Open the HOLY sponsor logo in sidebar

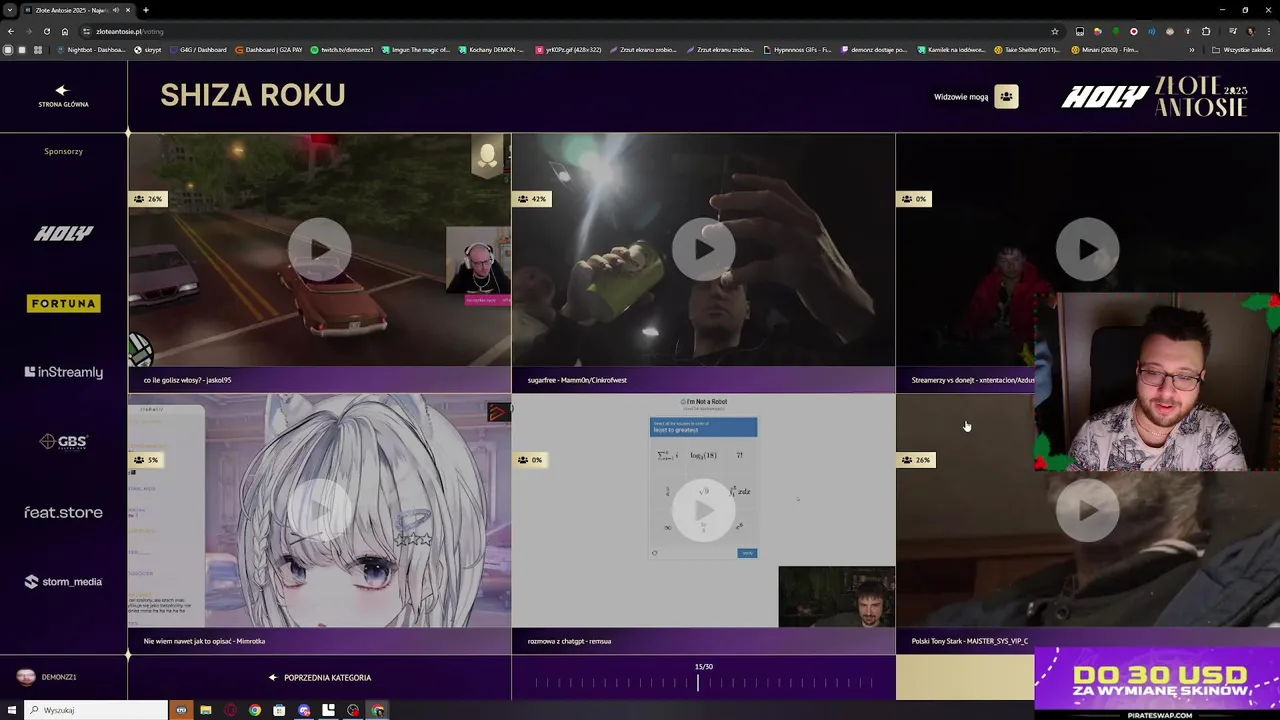pyautogui.click(x=63, y=233)
